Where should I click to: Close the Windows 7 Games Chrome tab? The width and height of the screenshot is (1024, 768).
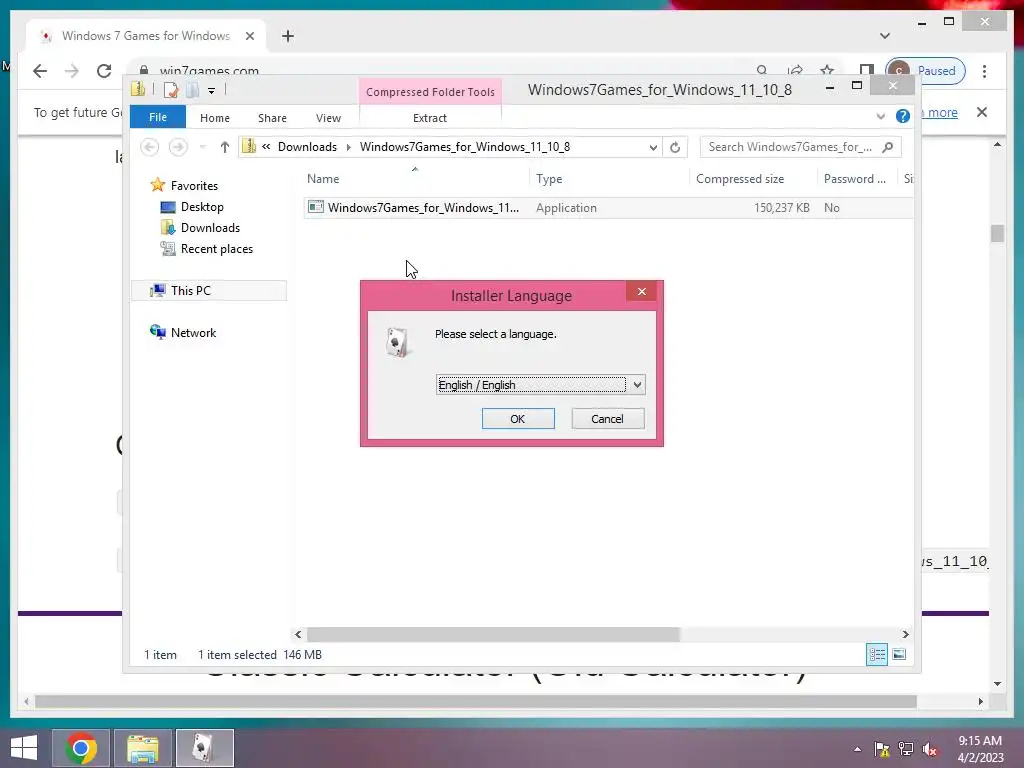pyautogui.click(x=249, y=36)
